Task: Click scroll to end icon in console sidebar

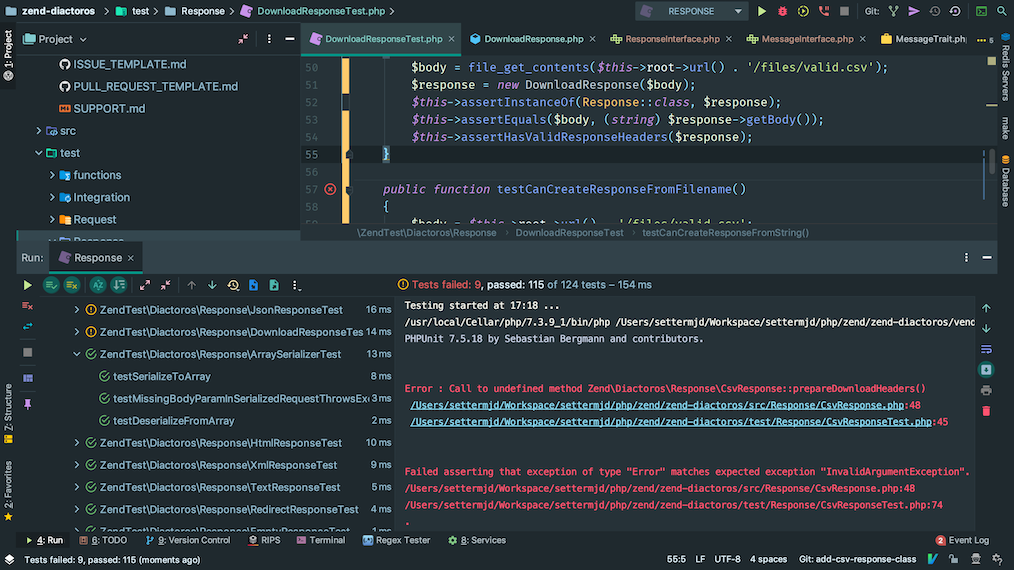Action: (x=986, y=370)
